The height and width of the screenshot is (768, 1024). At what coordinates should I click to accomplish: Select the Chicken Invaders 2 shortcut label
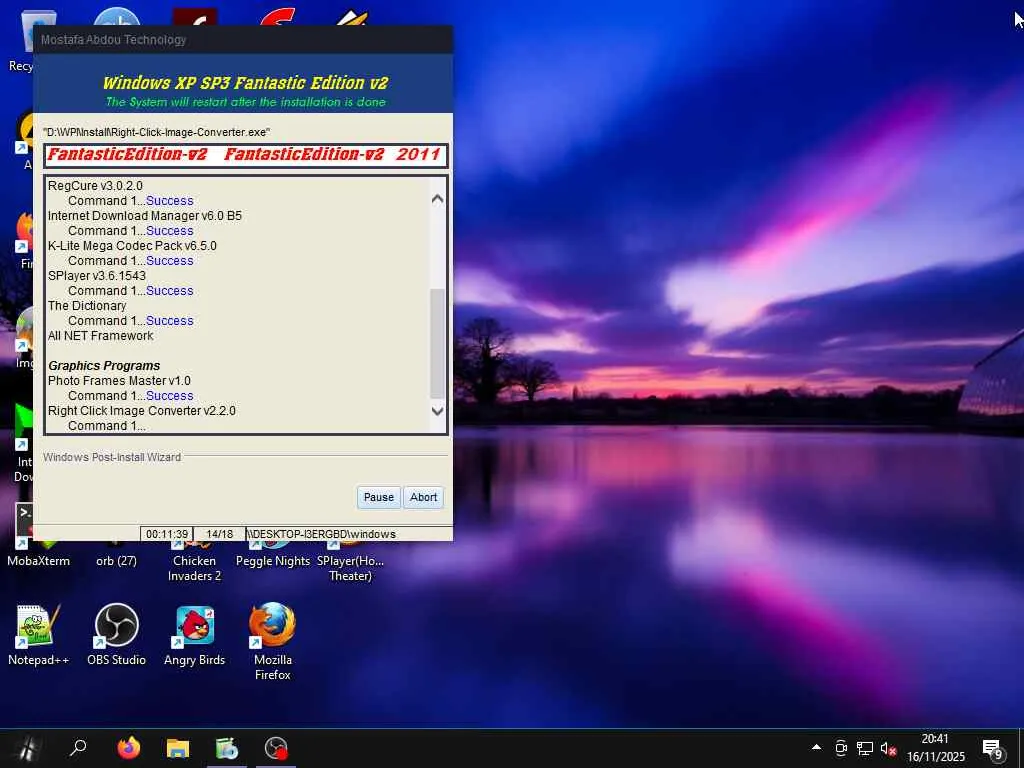(x=194, y=568)
